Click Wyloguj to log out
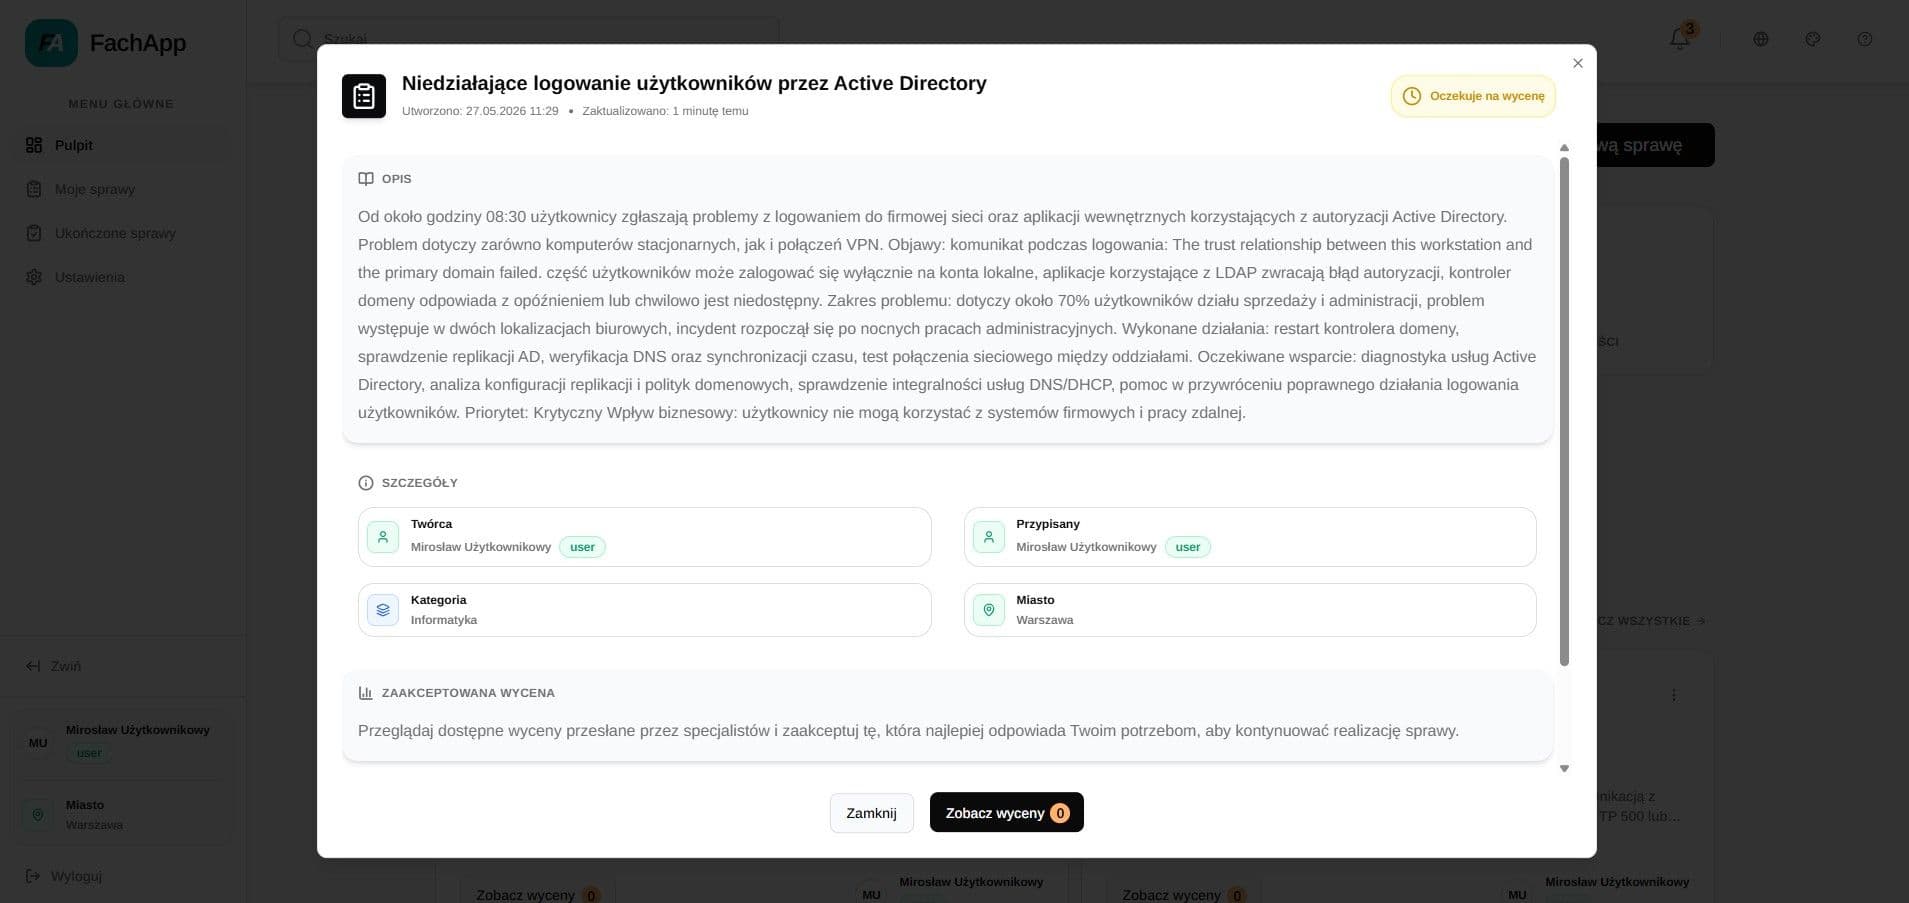 65,876
